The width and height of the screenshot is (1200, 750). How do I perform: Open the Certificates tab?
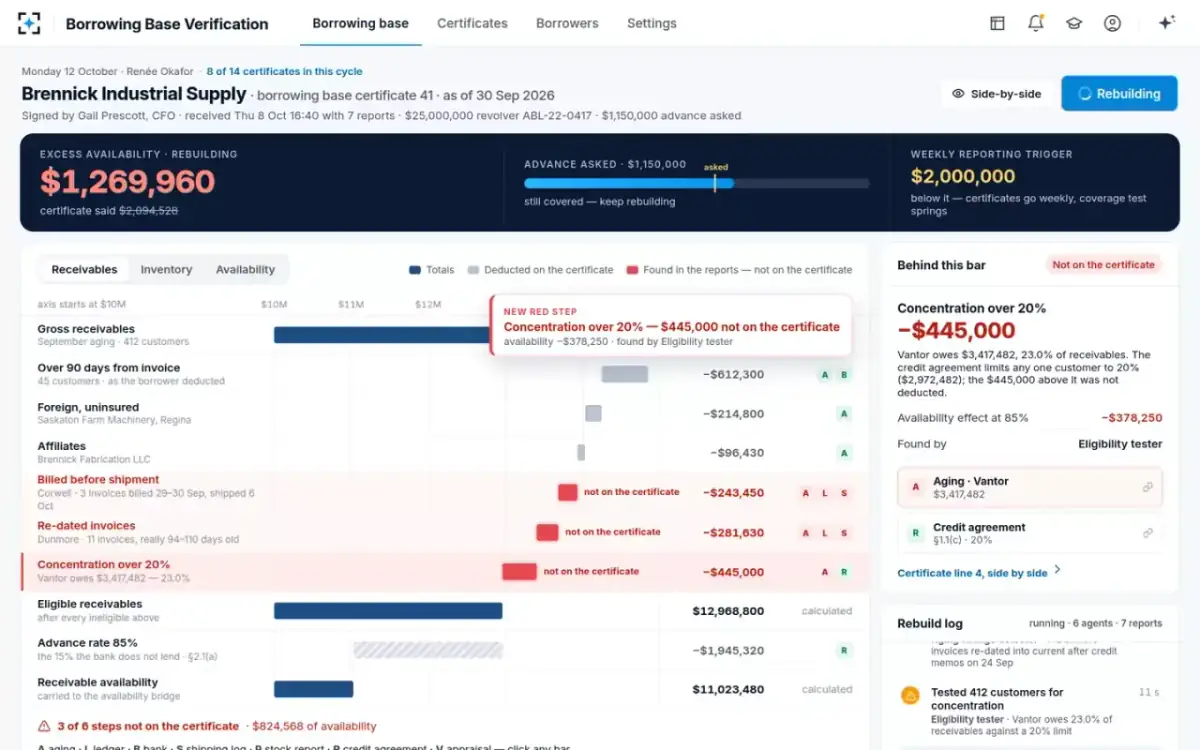pos(472,23)
